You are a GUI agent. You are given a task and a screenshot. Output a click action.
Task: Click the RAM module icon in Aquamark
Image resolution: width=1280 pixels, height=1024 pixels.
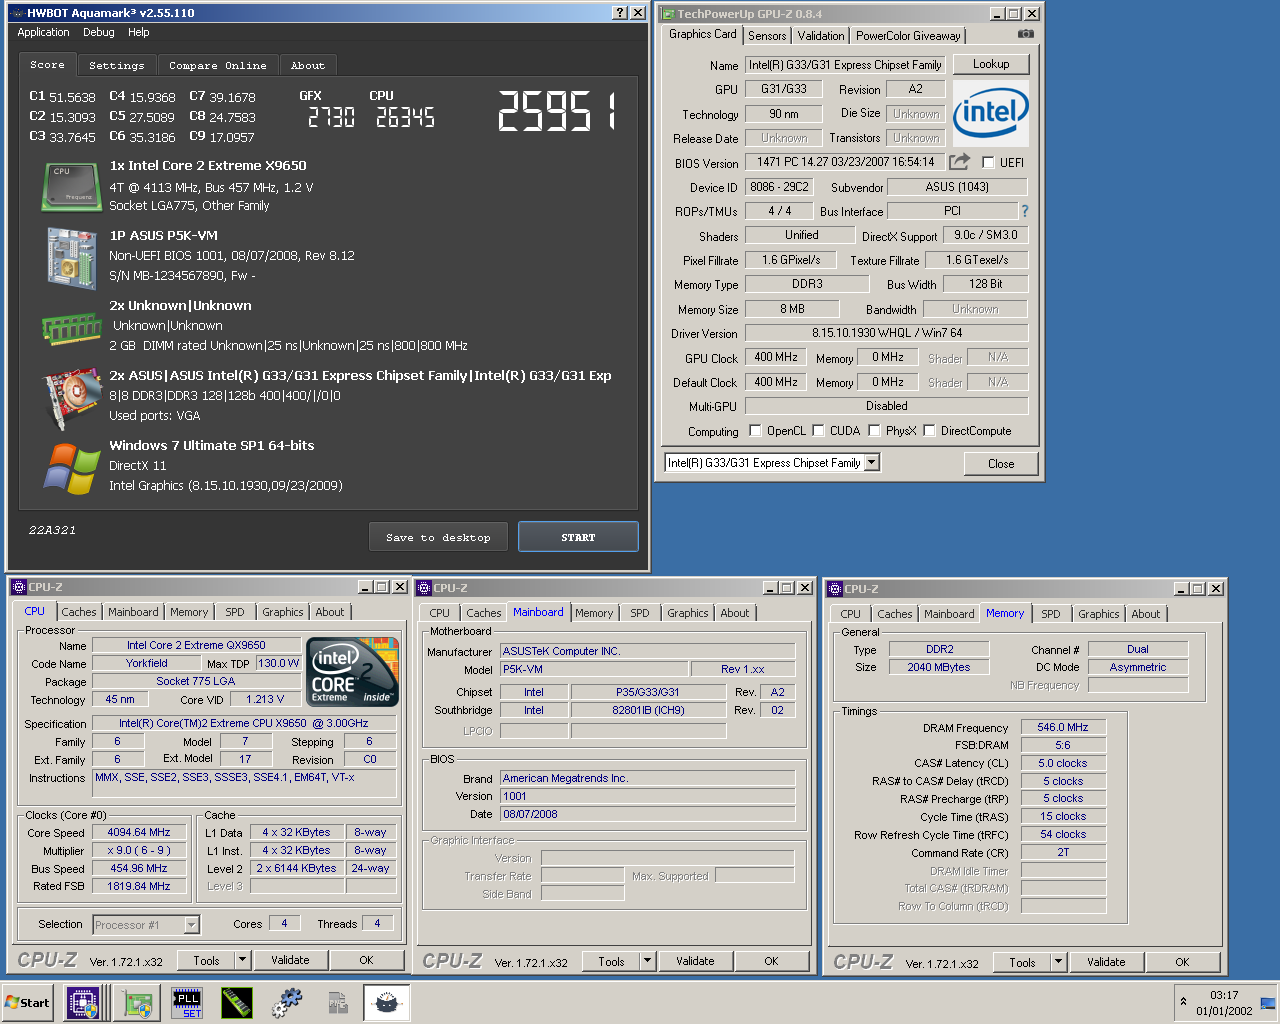pyautogui.click(x=72, y=328)
